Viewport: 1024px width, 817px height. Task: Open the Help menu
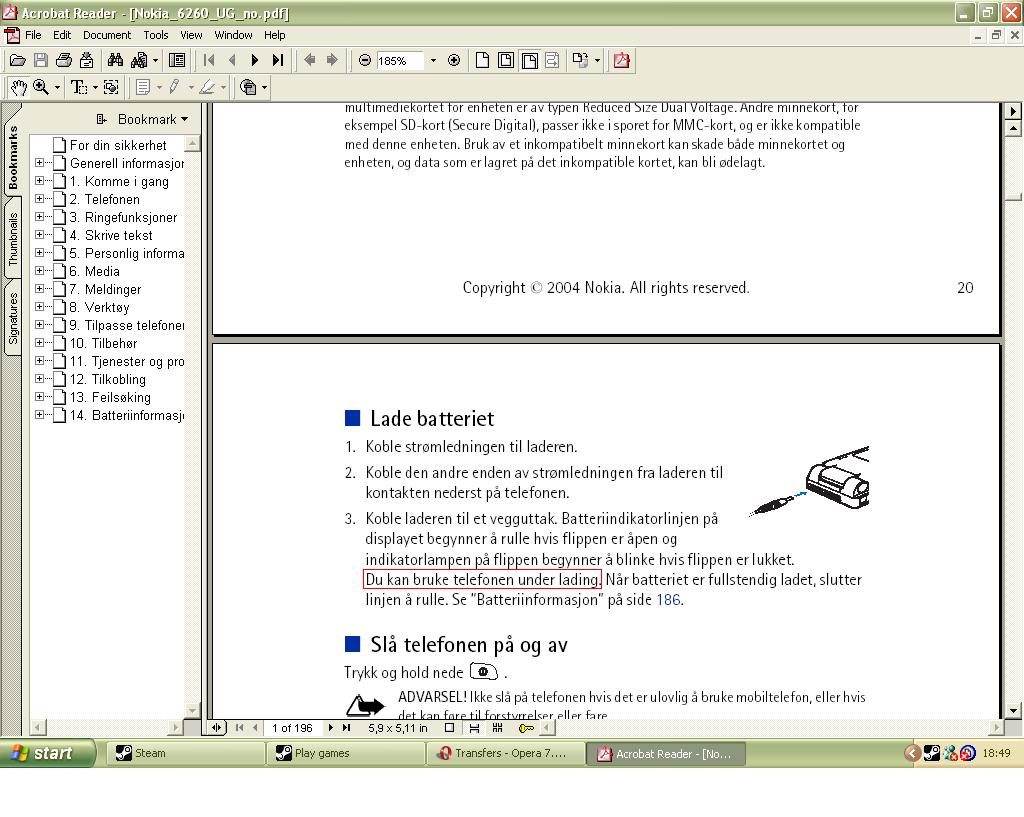point(274,35)
